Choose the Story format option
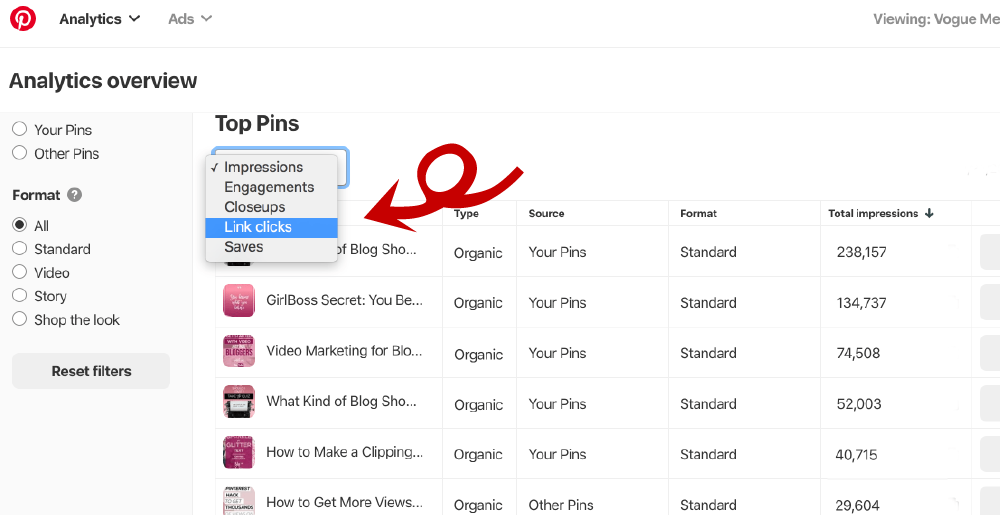 tap(19, 296)
